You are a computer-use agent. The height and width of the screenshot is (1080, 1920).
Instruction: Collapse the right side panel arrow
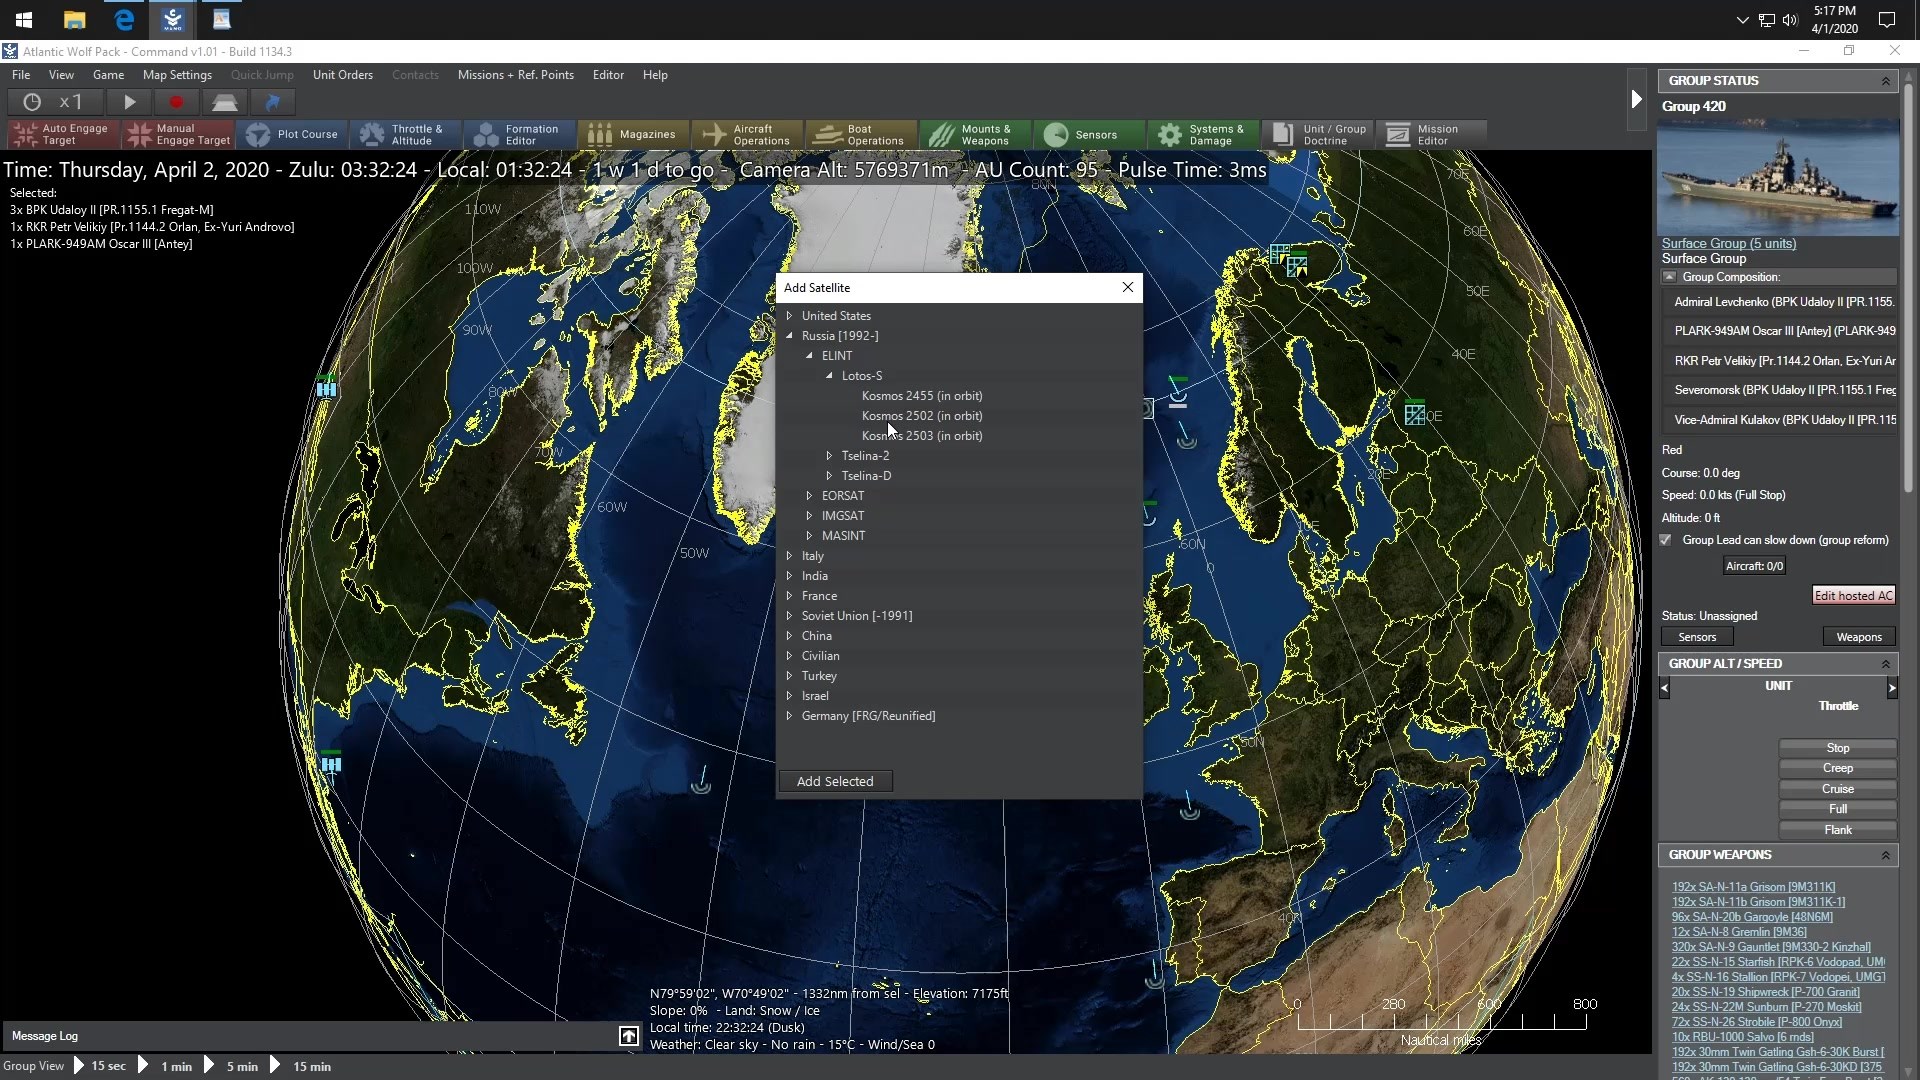pyautogui.click(x=1636, y=99)
